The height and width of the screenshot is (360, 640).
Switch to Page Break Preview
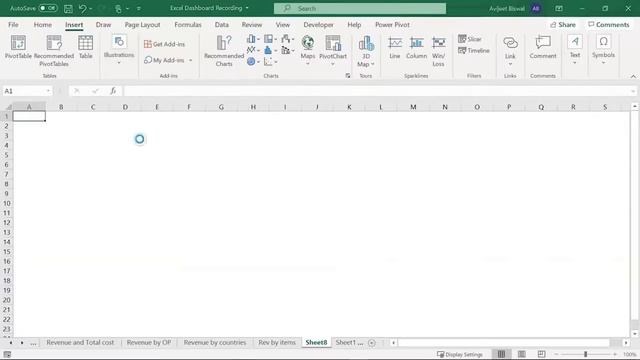[541, 354]
